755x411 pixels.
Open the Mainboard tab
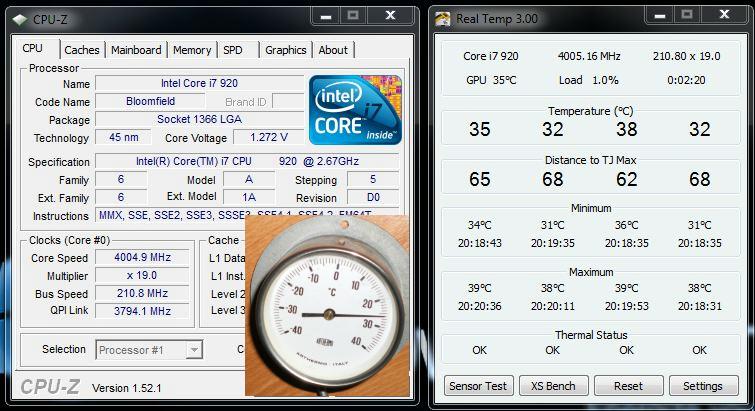pyautogui.click(x=136, y=50)
